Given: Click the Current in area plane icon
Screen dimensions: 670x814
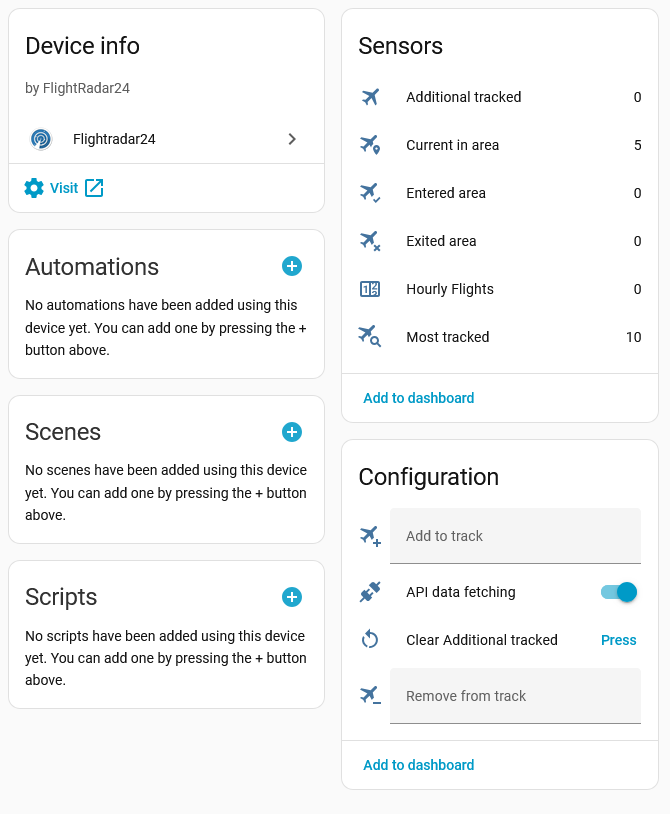Looking at the screenshot, I should tap(370, 145).
